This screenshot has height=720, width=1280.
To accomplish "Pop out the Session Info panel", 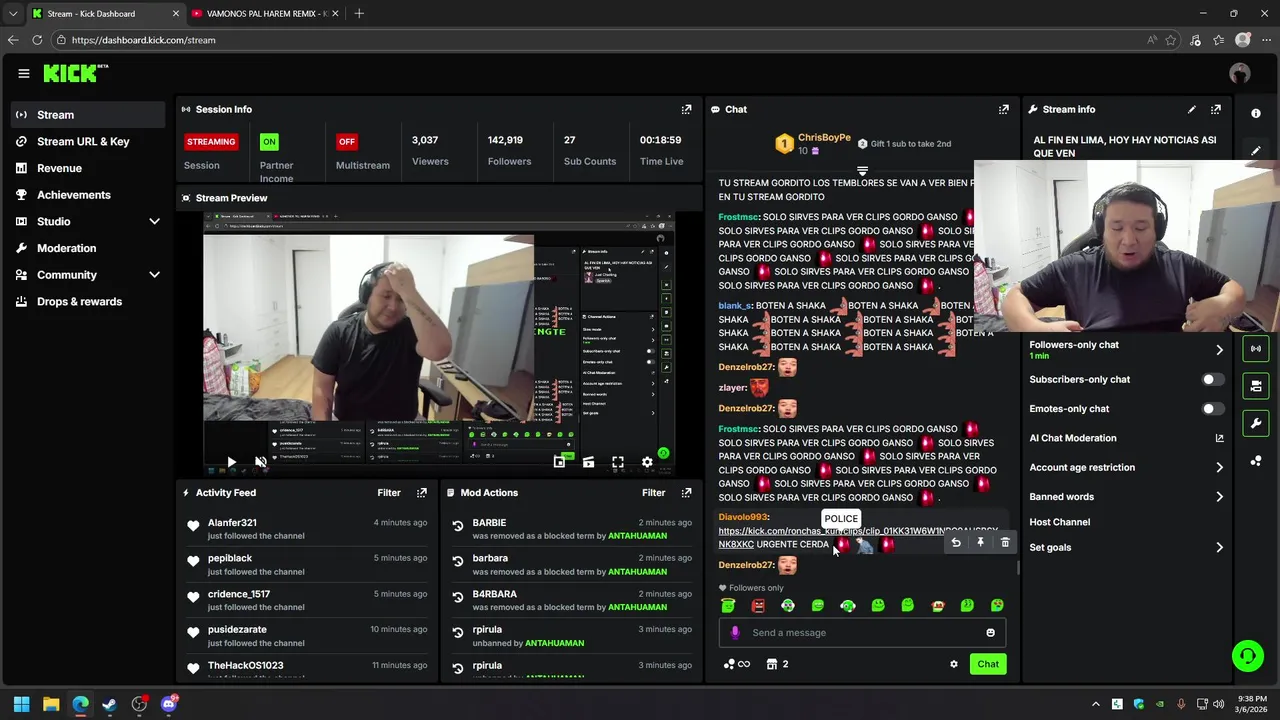I will (686, 109).
